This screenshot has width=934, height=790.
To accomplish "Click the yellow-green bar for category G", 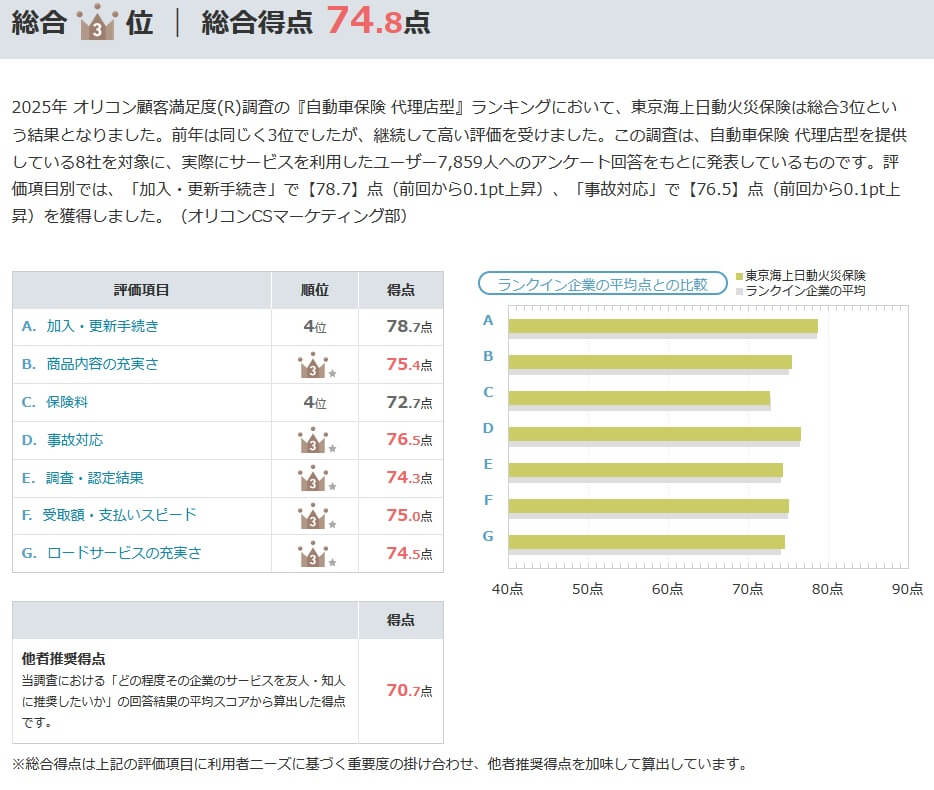I will [x=646, y=541].
